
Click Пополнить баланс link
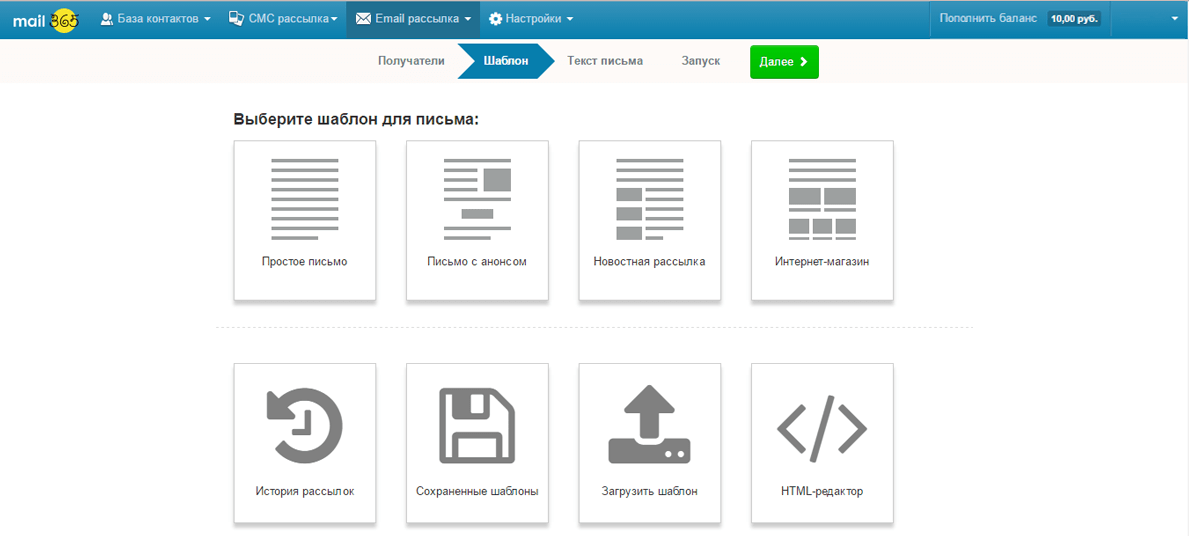pyautogui.click(x=987, y=19)
